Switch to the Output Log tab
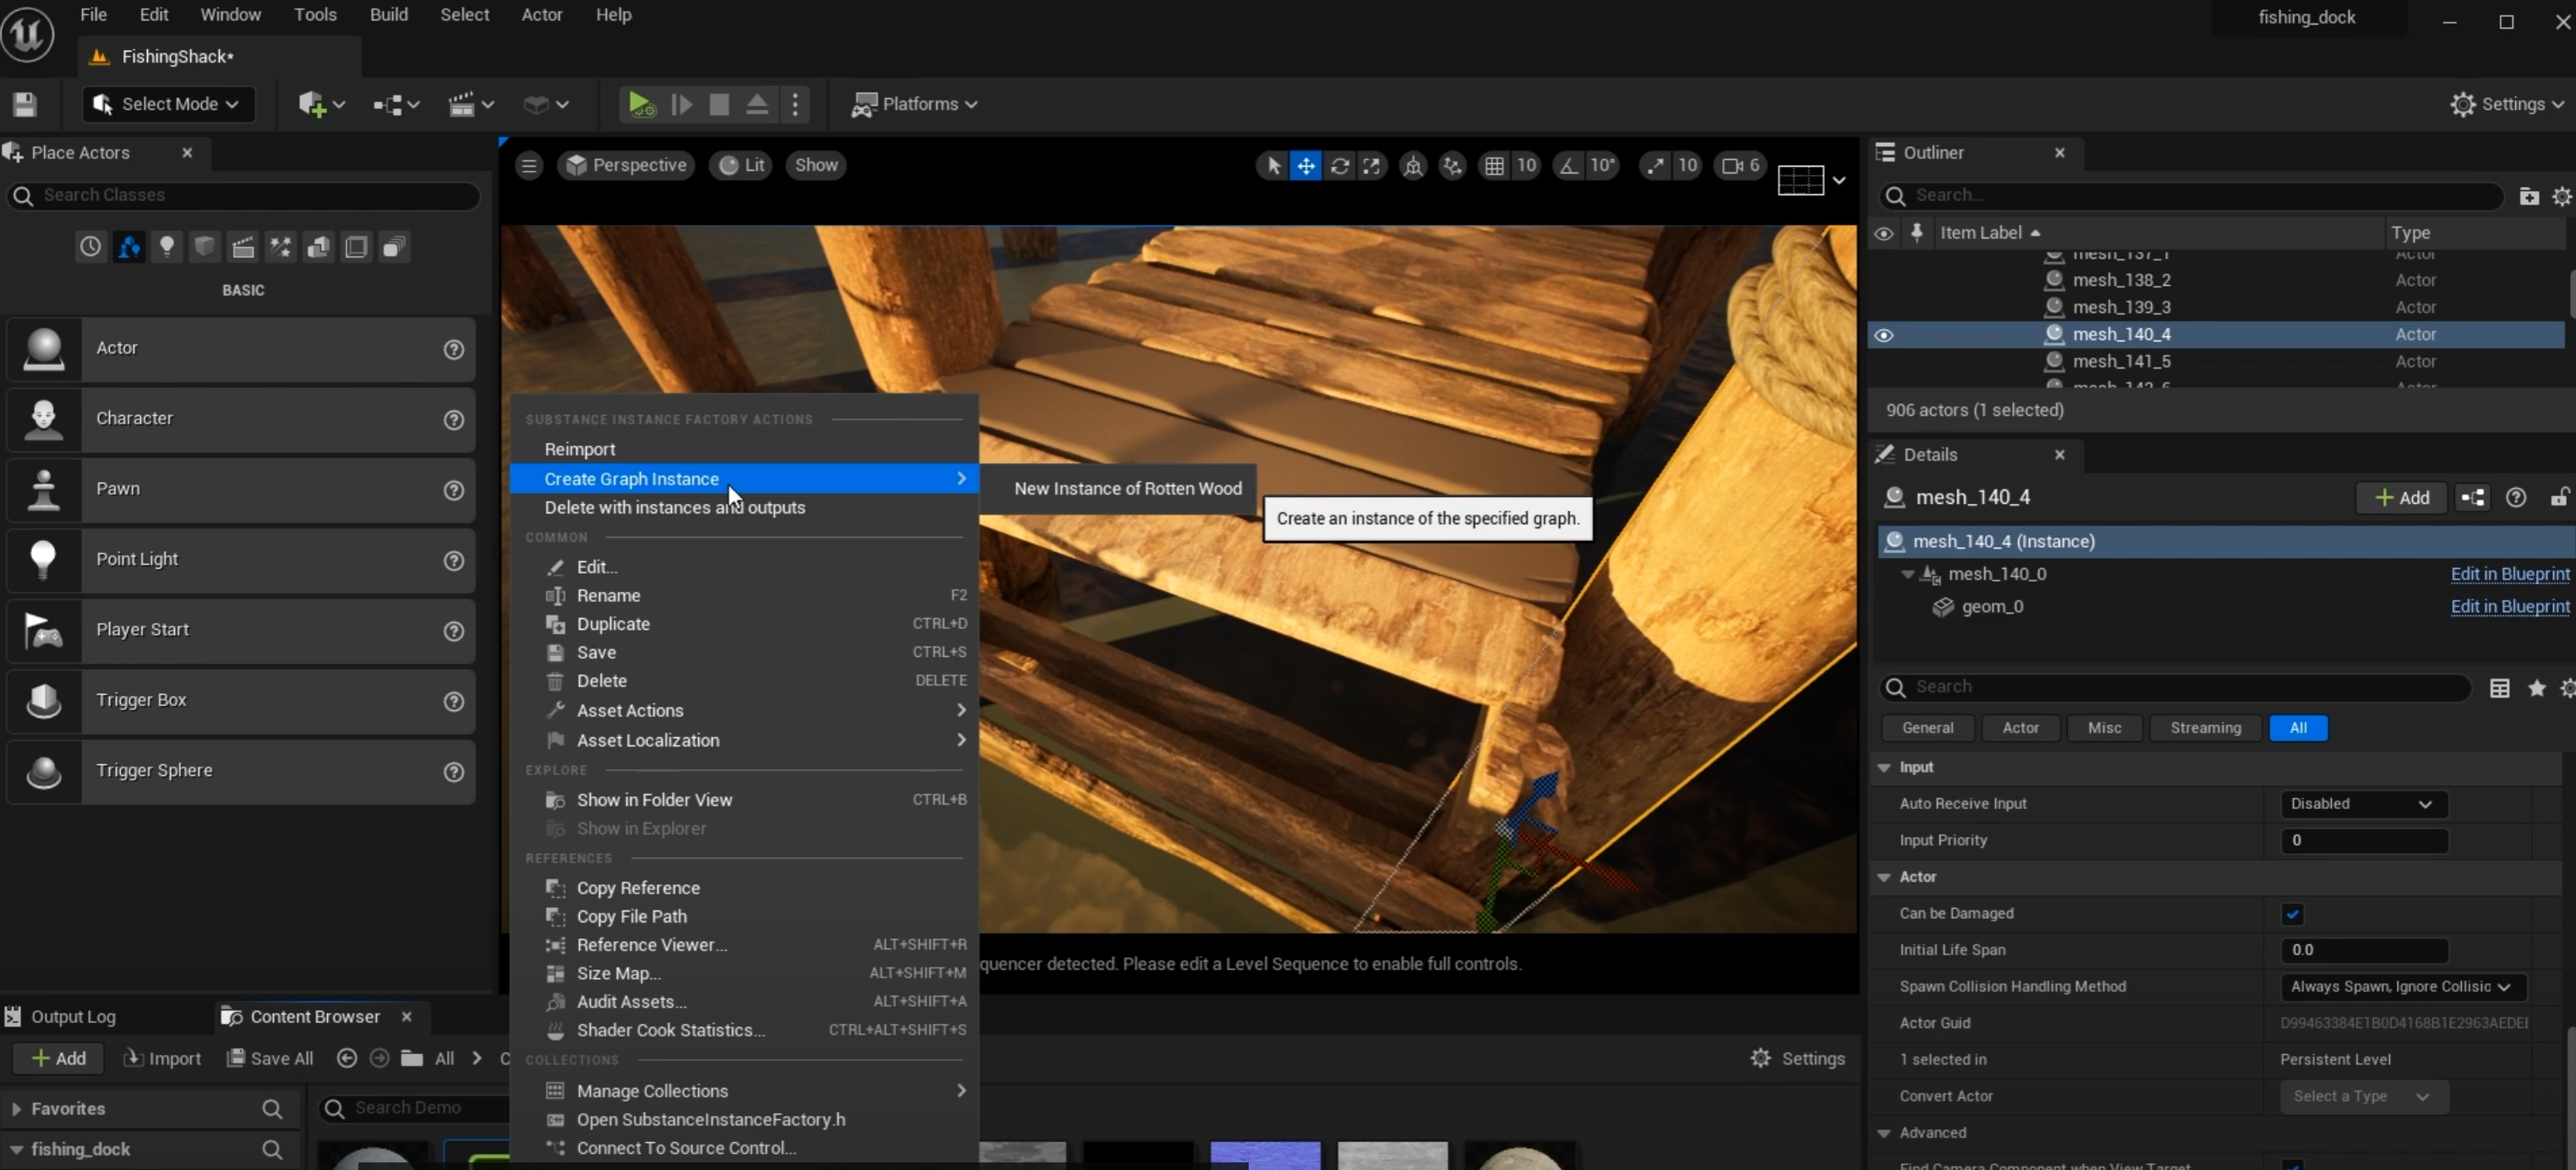2576x1170 pixels. point(73,1017)
